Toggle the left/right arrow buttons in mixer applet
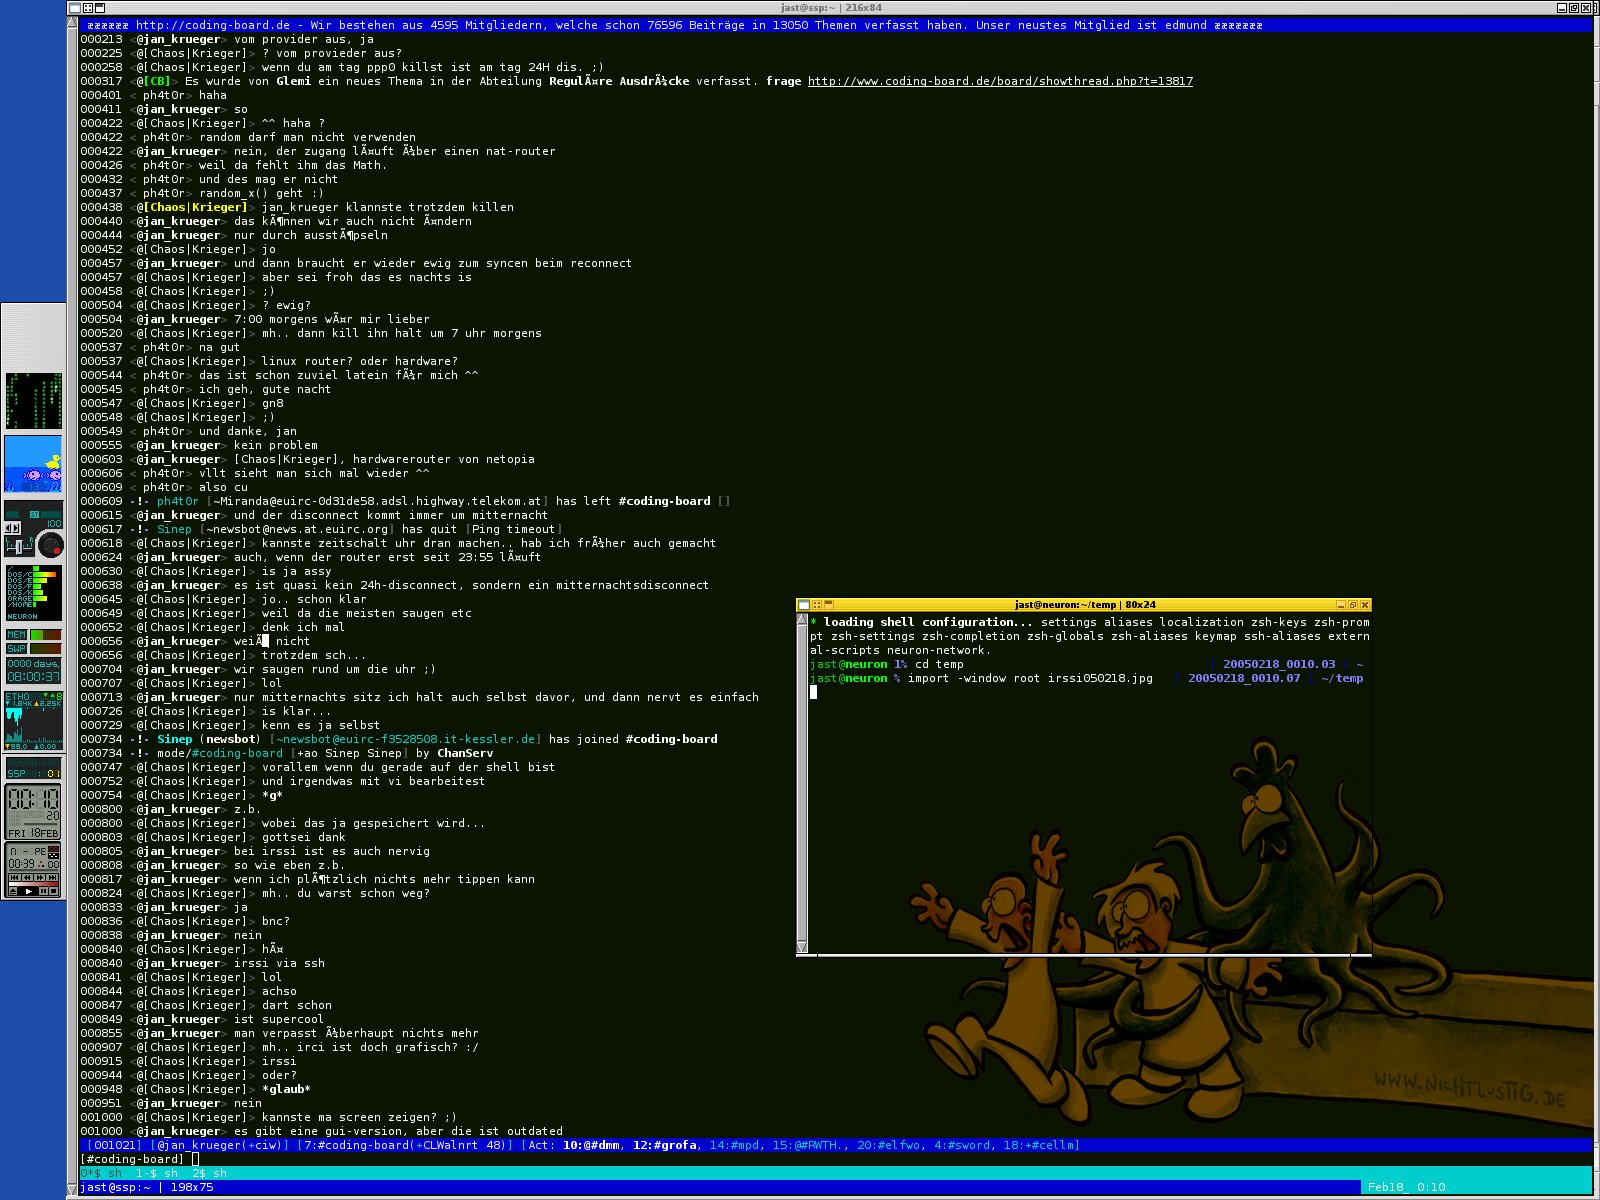Viewport: 1600px width, 1200px height. click(13, 527)
